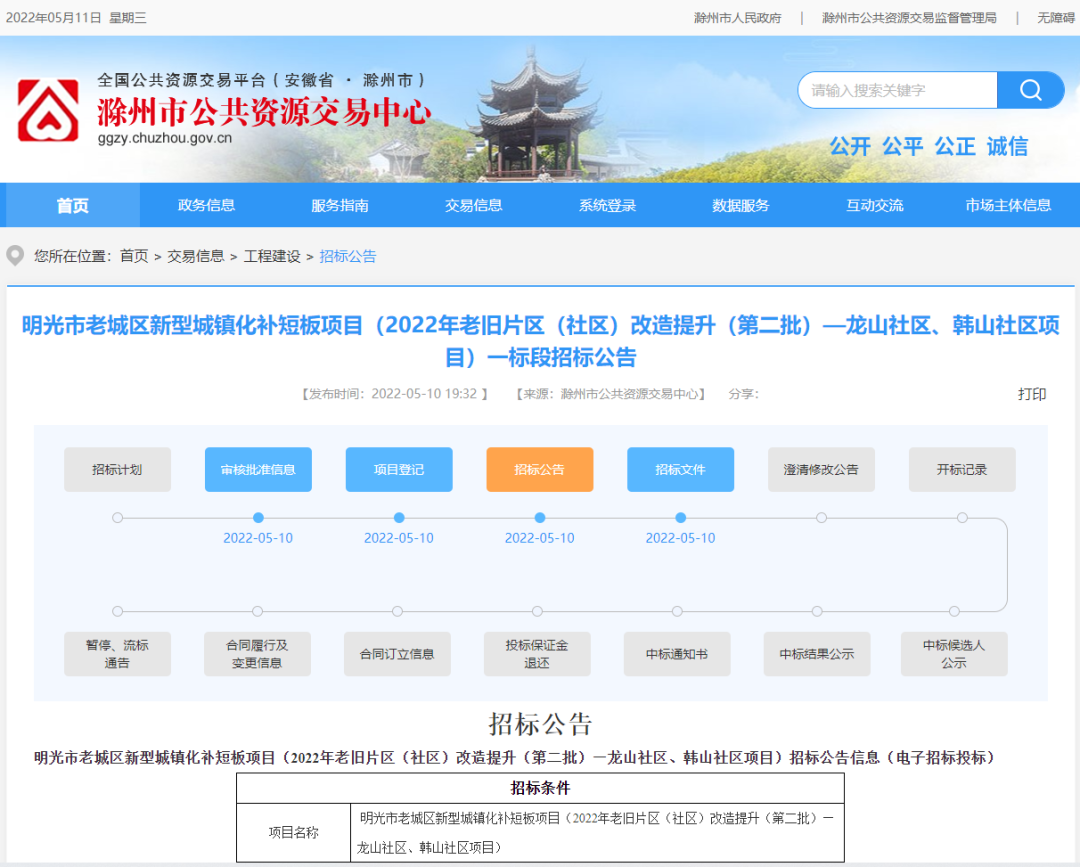The image size is (1080, 867).
Task: Open the 中标通知书 stage button
Action: pos(676,653)
